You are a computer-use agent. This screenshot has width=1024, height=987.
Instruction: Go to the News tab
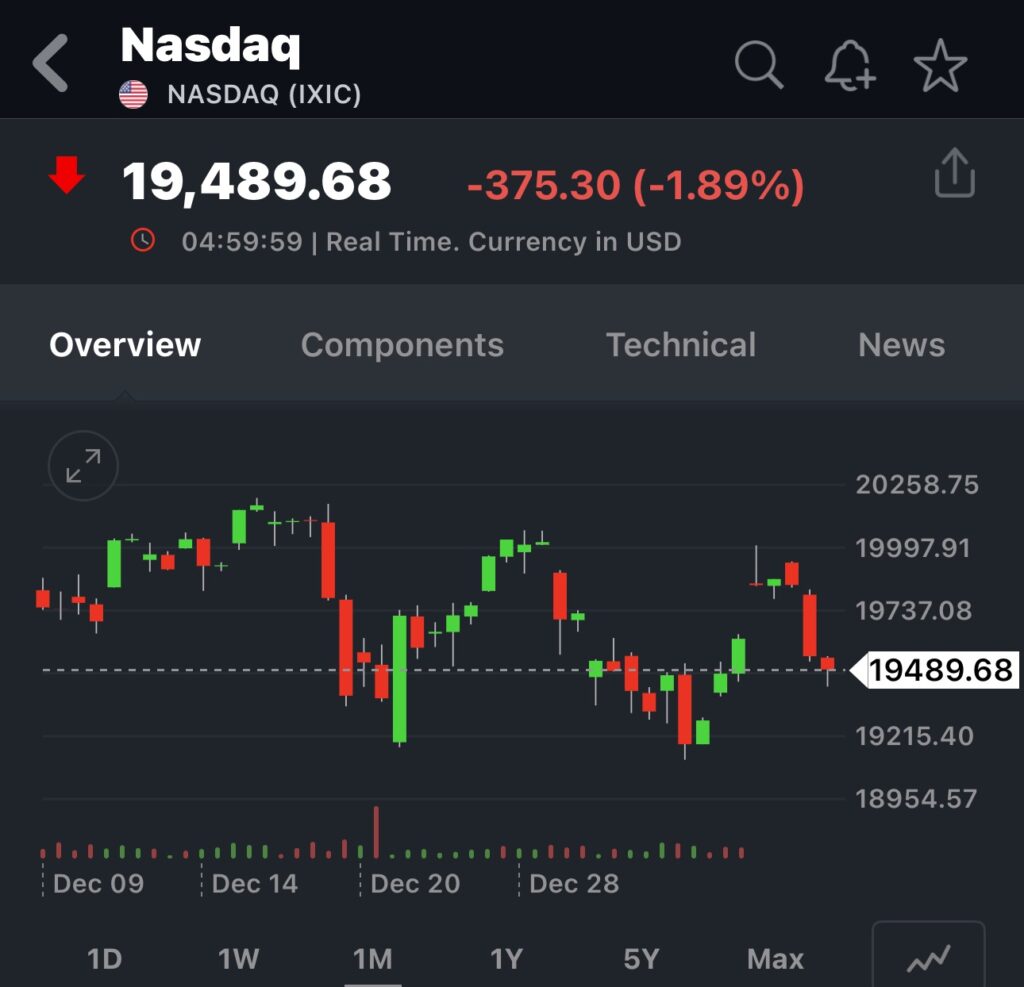pyautogui.click(x=901, y=345)
